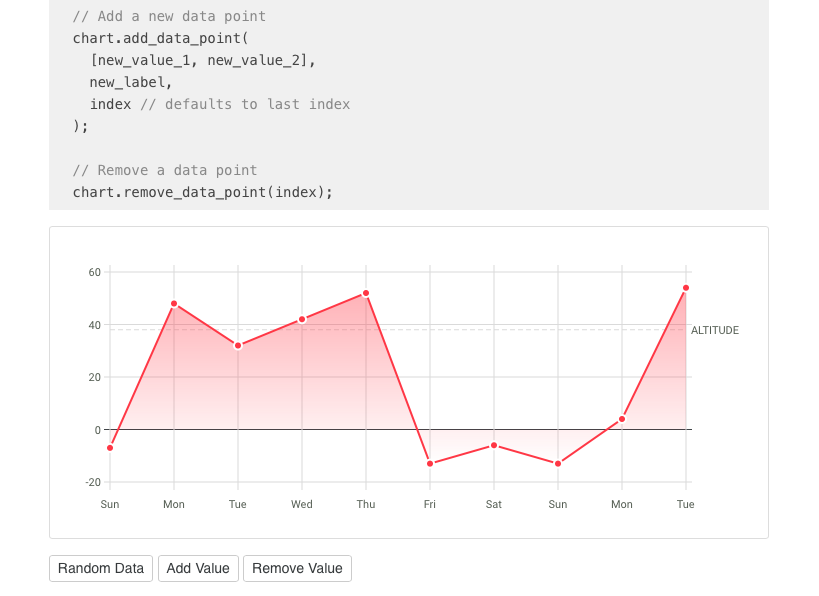Click the Random Data button
Screen dimensions: 819x596
(x=100, y=568)
